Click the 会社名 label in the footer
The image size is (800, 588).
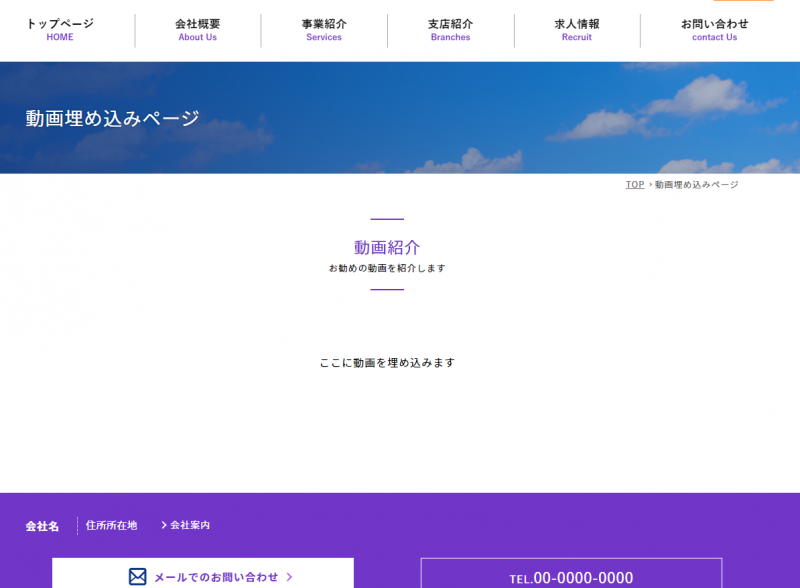(42, 526)
